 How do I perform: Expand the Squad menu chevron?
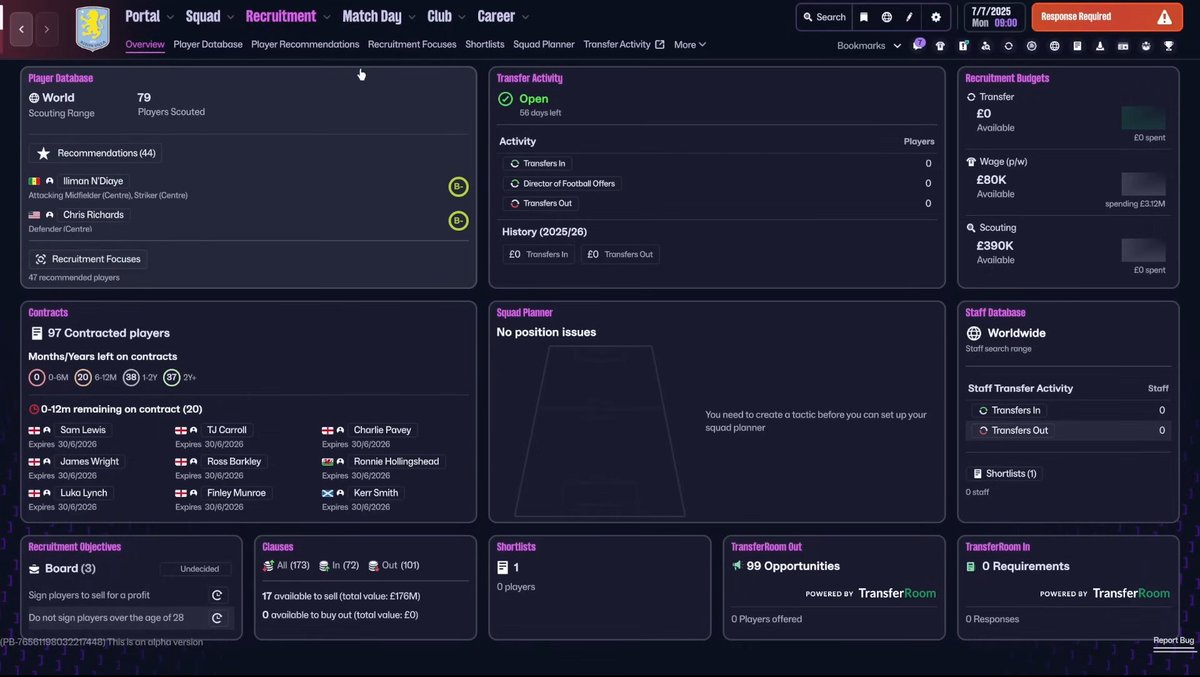[231, 17]
